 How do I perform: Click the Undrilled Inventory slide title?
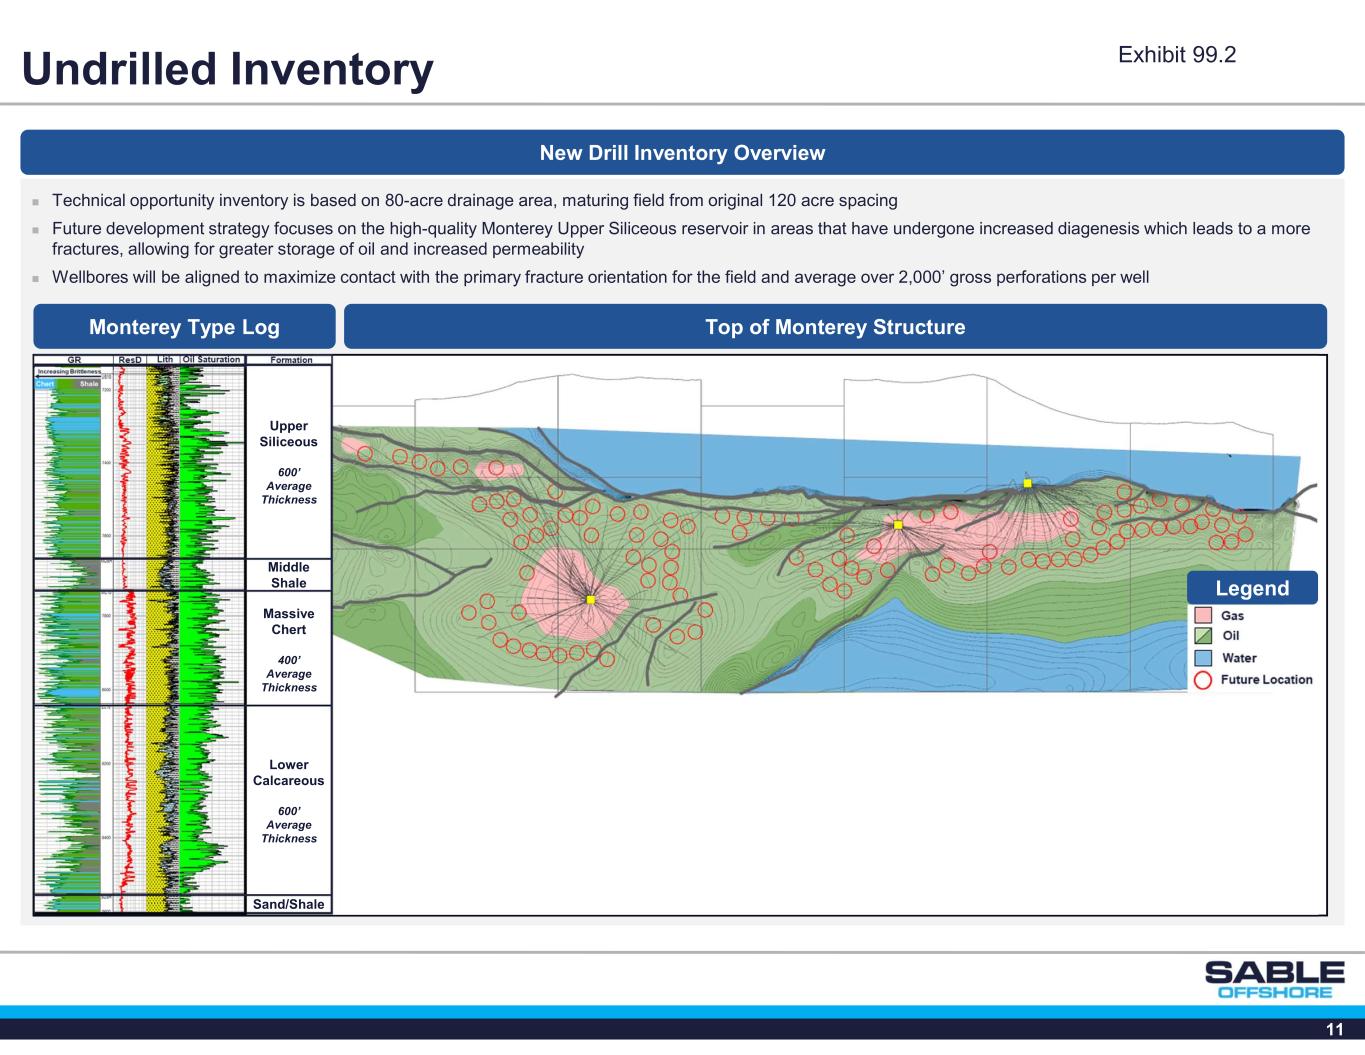pyautogui.click(x=228, y=69)
